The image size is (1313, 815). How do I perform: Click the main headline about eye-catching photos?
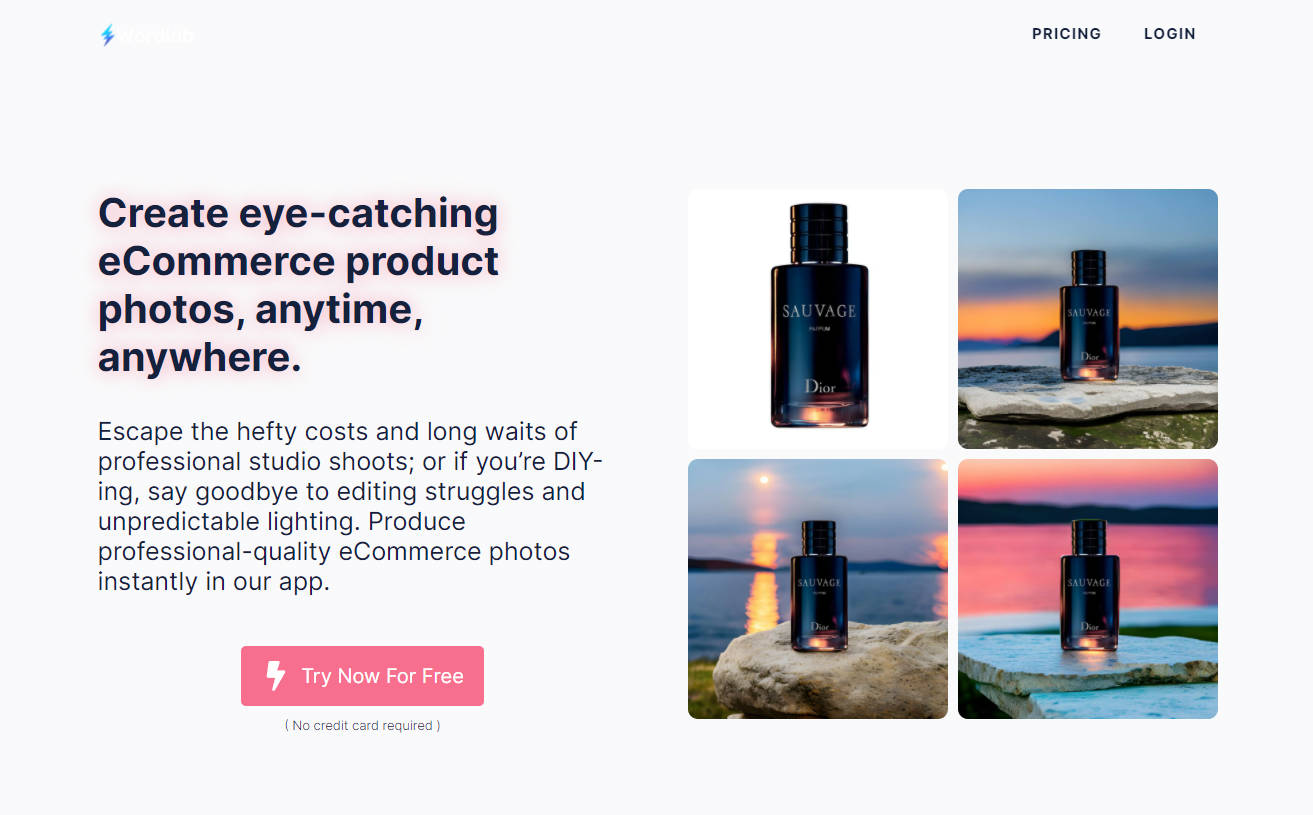tap(299, 285)
